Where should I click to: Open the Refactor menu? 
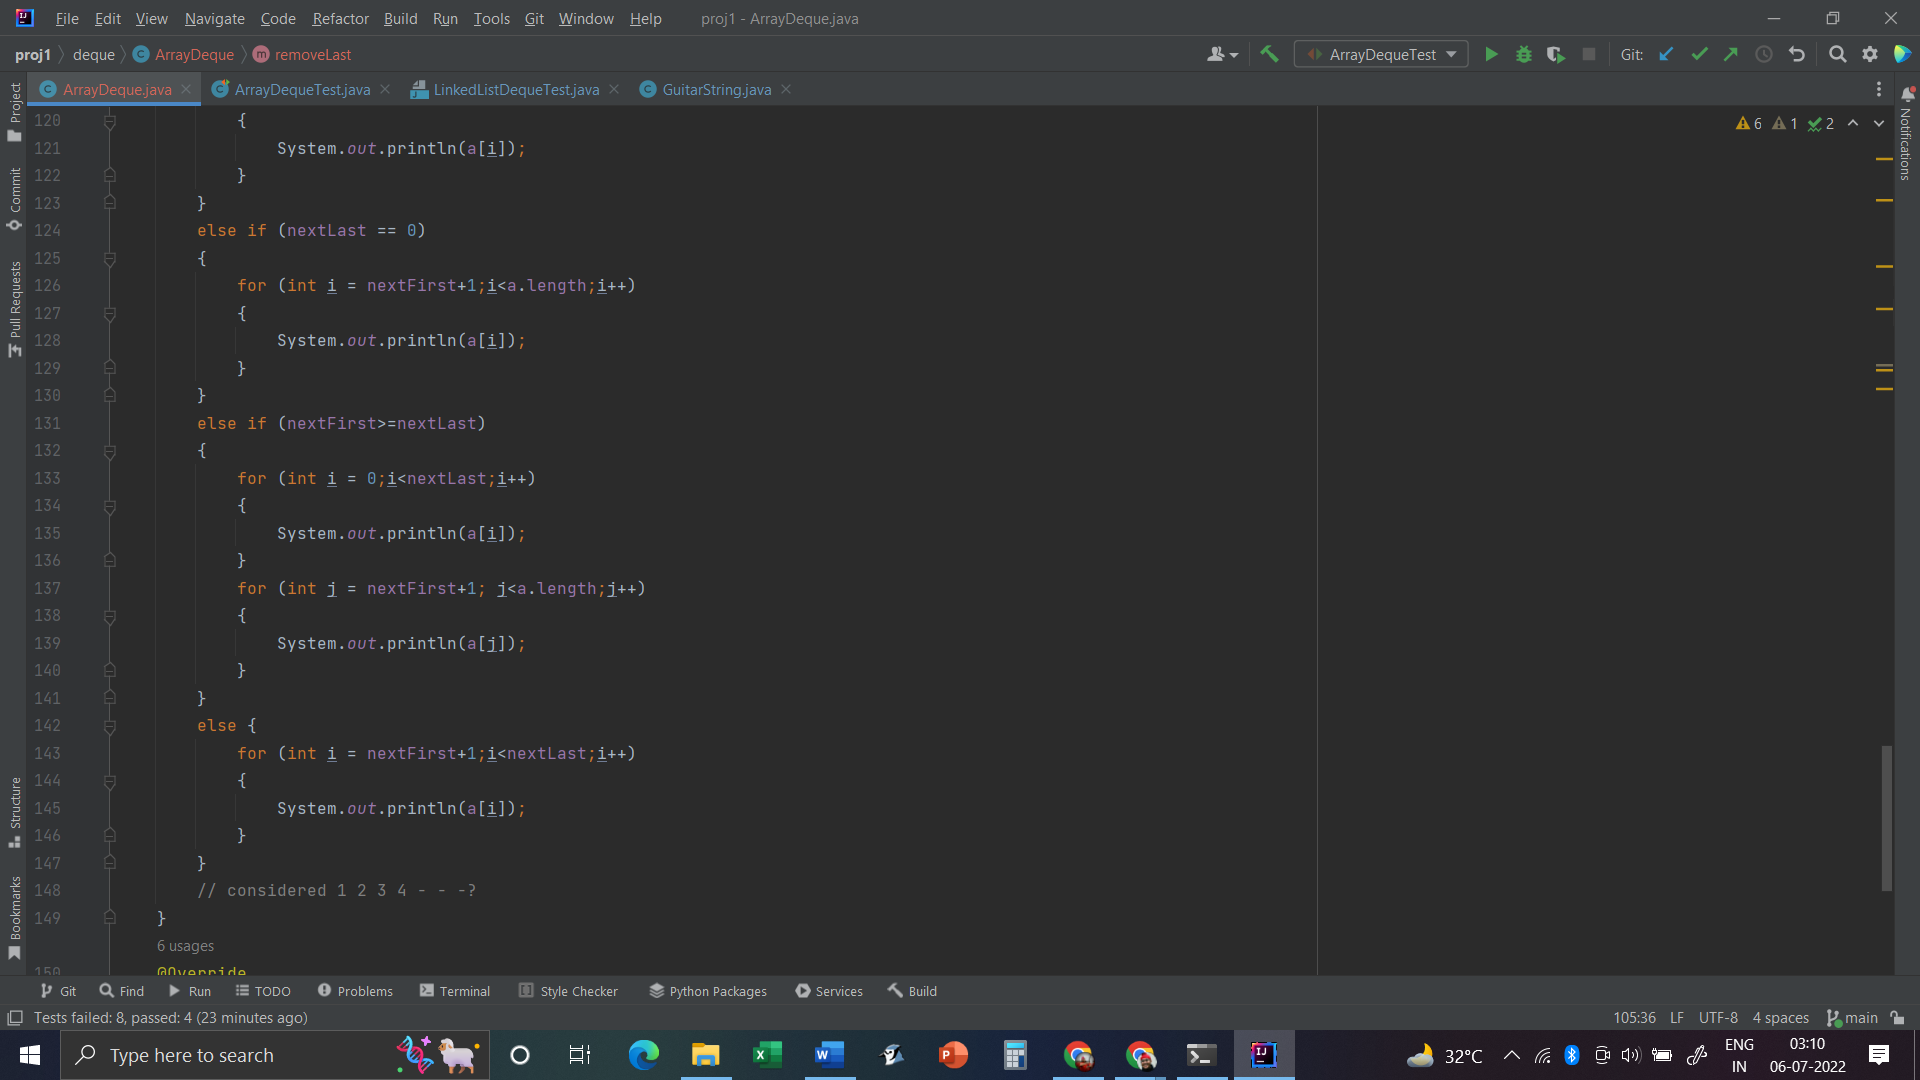point(340,19)
